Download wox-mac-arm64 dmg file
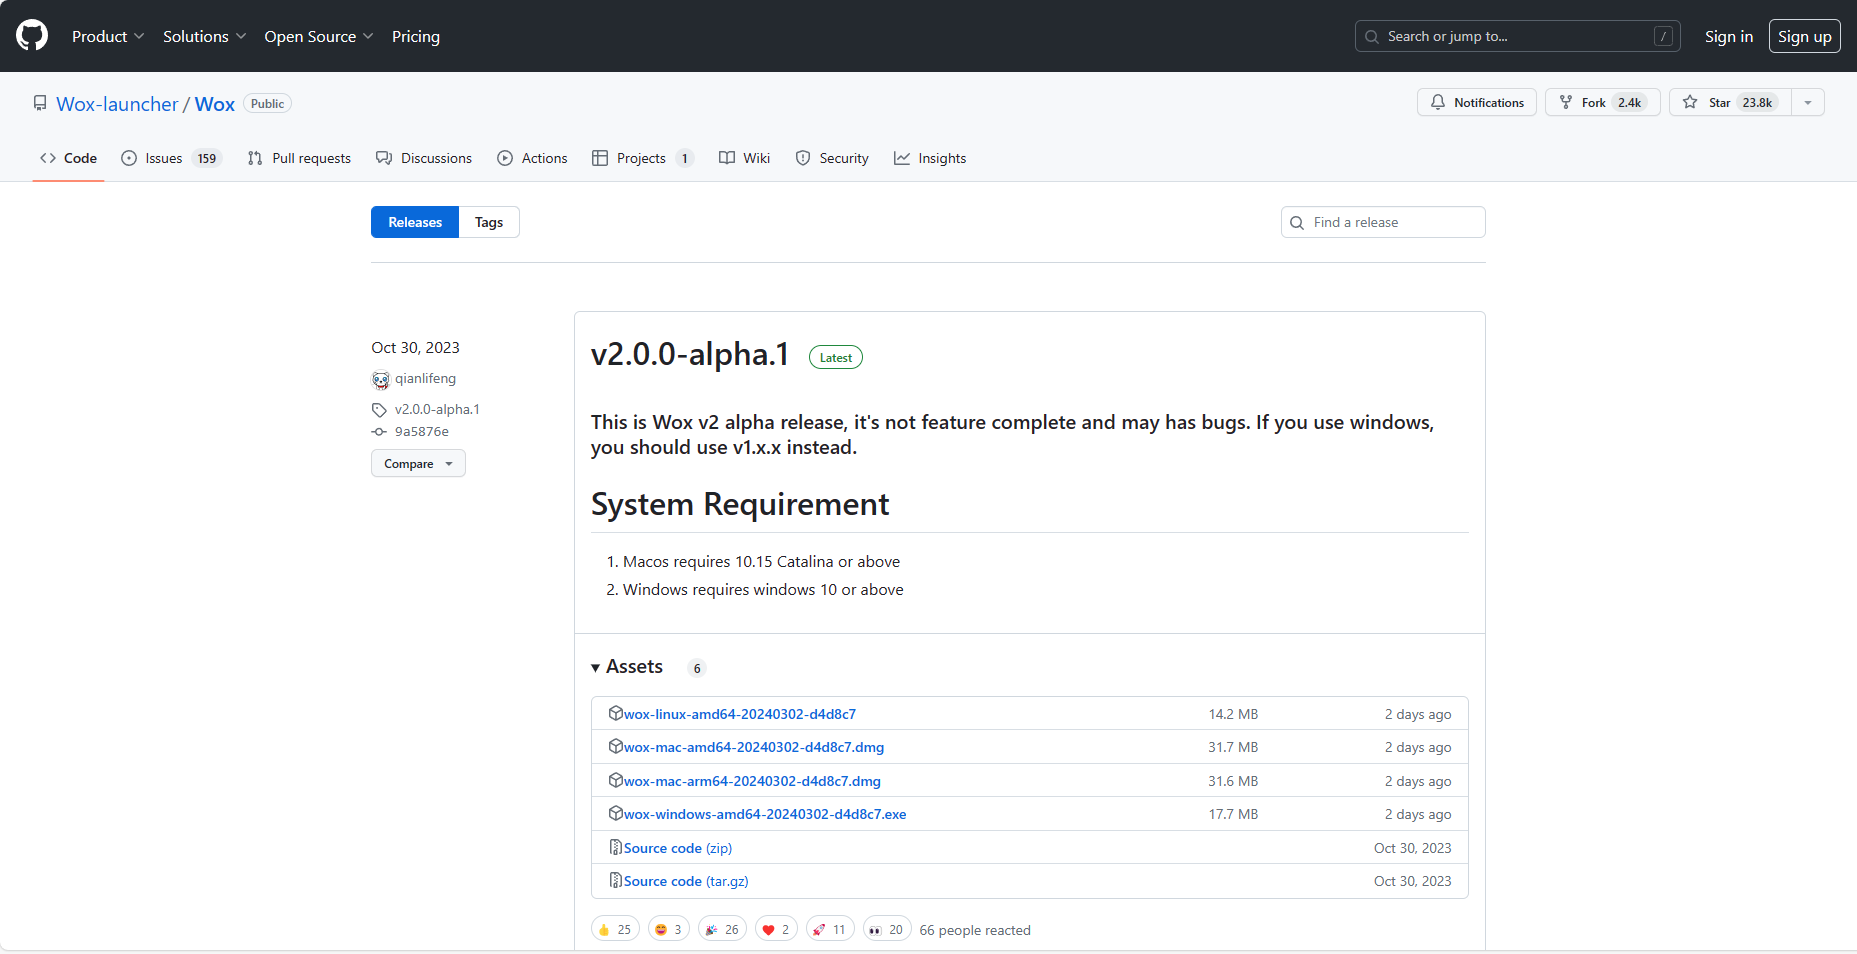 pos(752,781)
